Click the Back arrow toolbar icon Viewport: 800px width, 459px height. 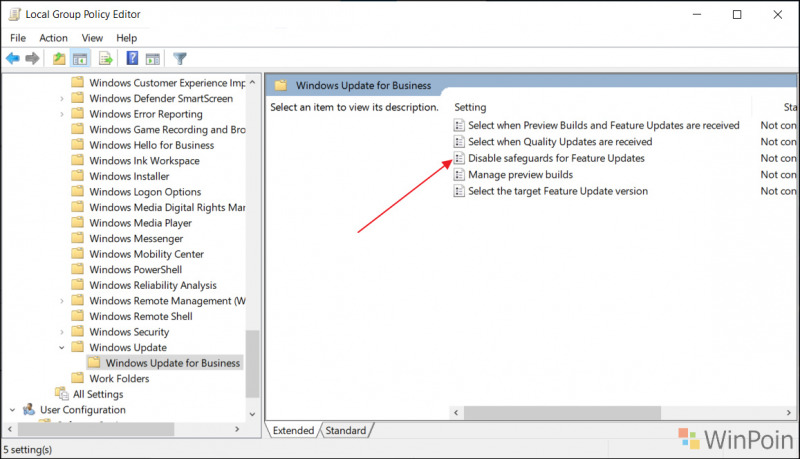[13, 59]
